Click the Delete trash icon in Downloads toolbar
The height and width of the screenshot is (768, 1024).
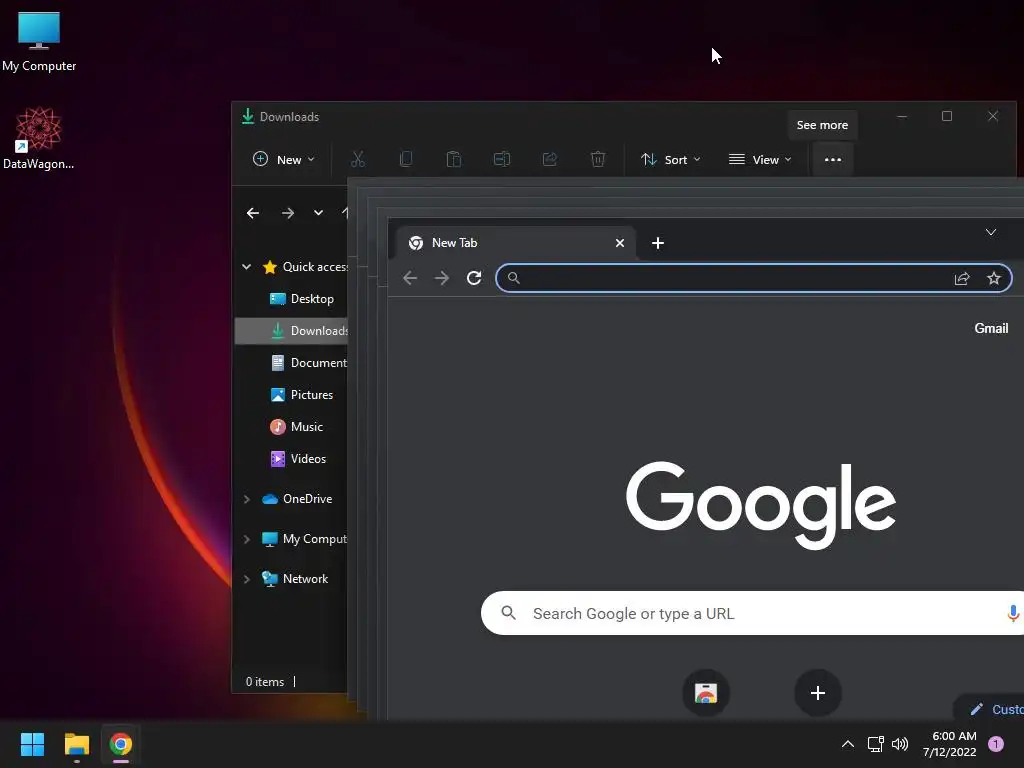(598, 159)
